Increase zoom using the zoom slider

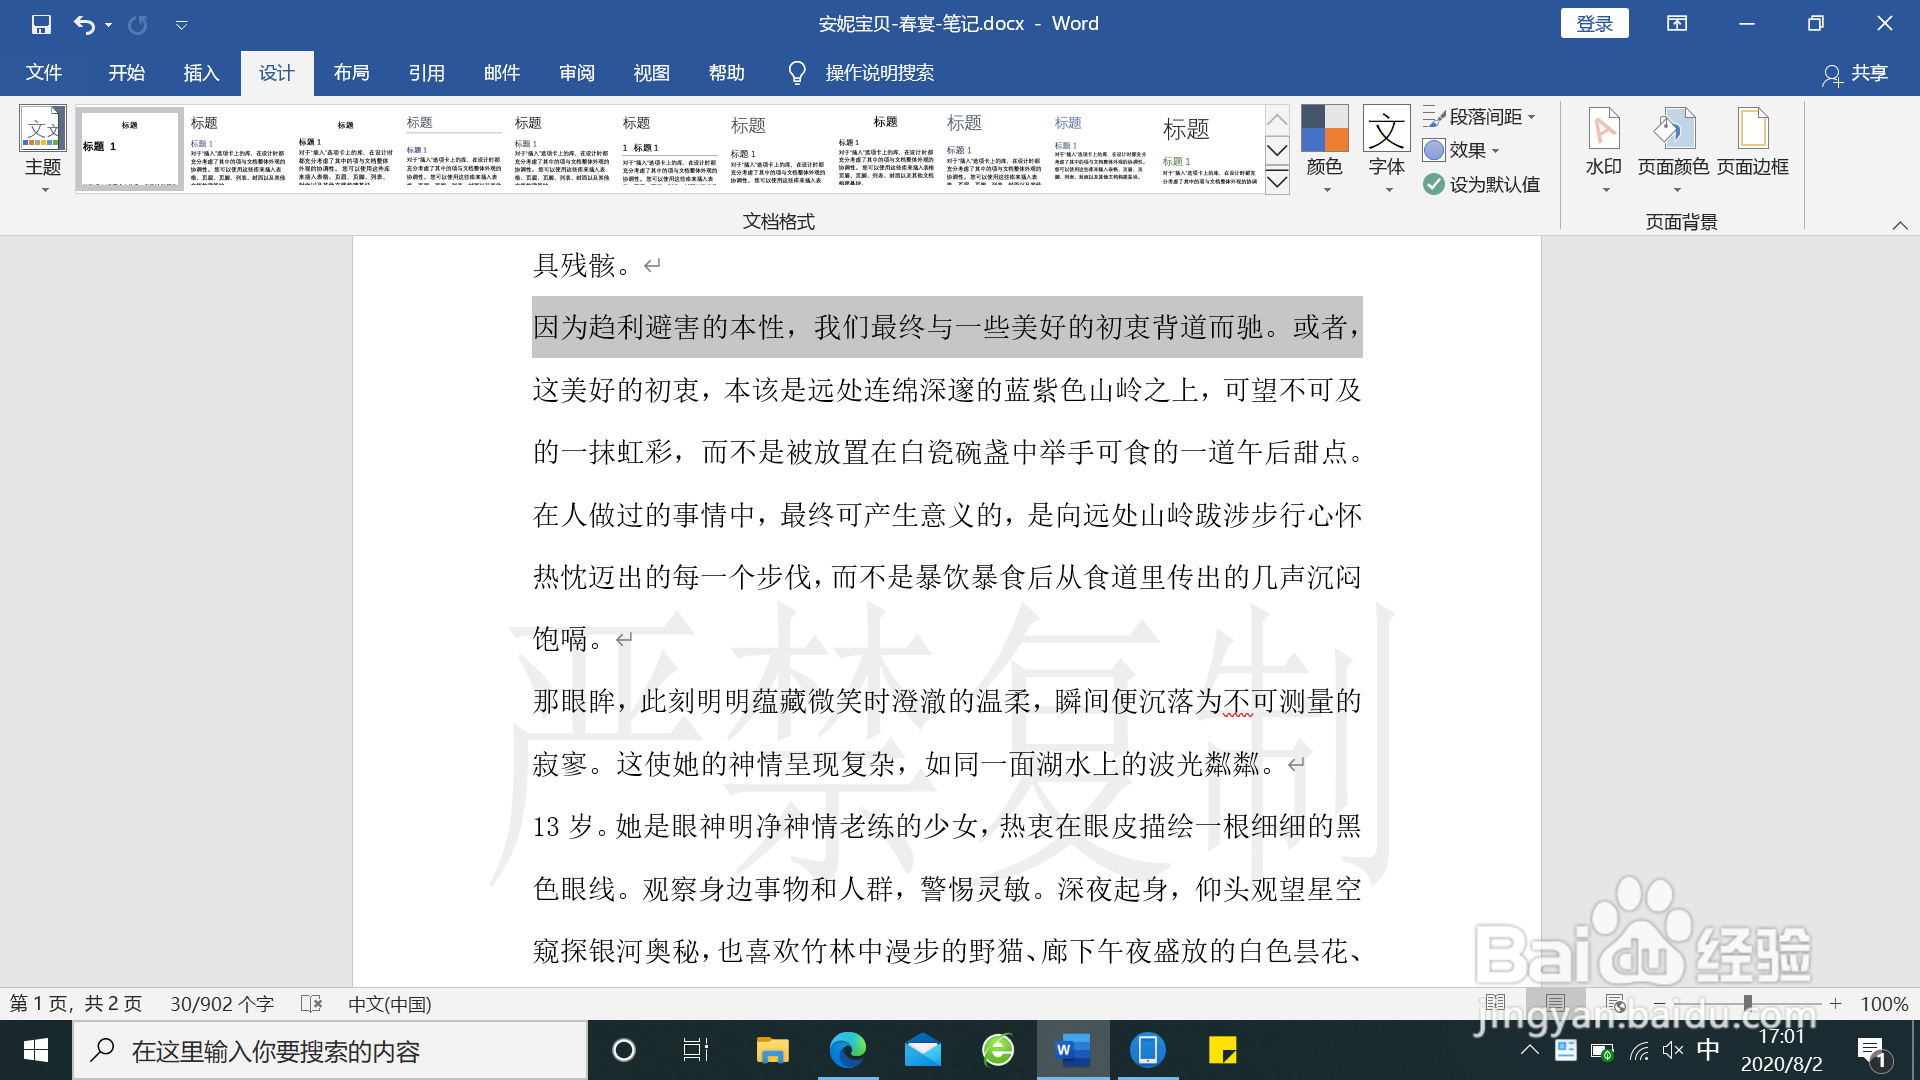(1836, 1004)
